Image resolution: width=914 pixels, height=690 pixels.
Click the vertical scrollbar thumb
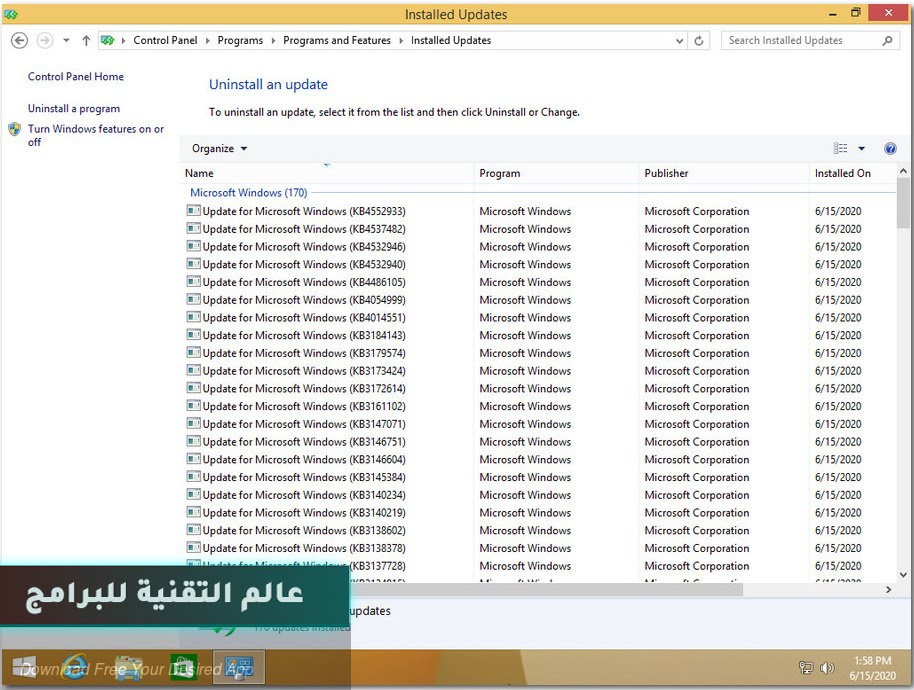[x=903, y=203]
